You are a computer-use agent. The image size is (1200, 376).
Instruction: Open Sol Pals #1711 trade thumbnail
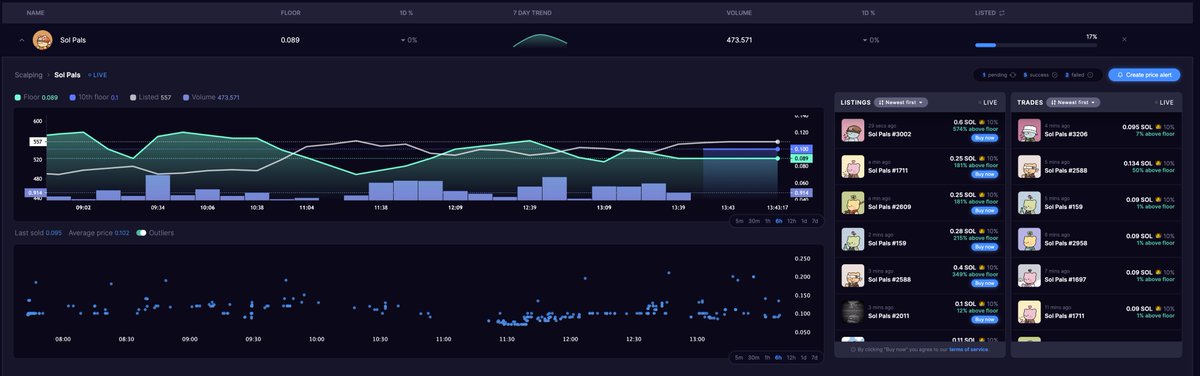click(x=1029, y=311)
